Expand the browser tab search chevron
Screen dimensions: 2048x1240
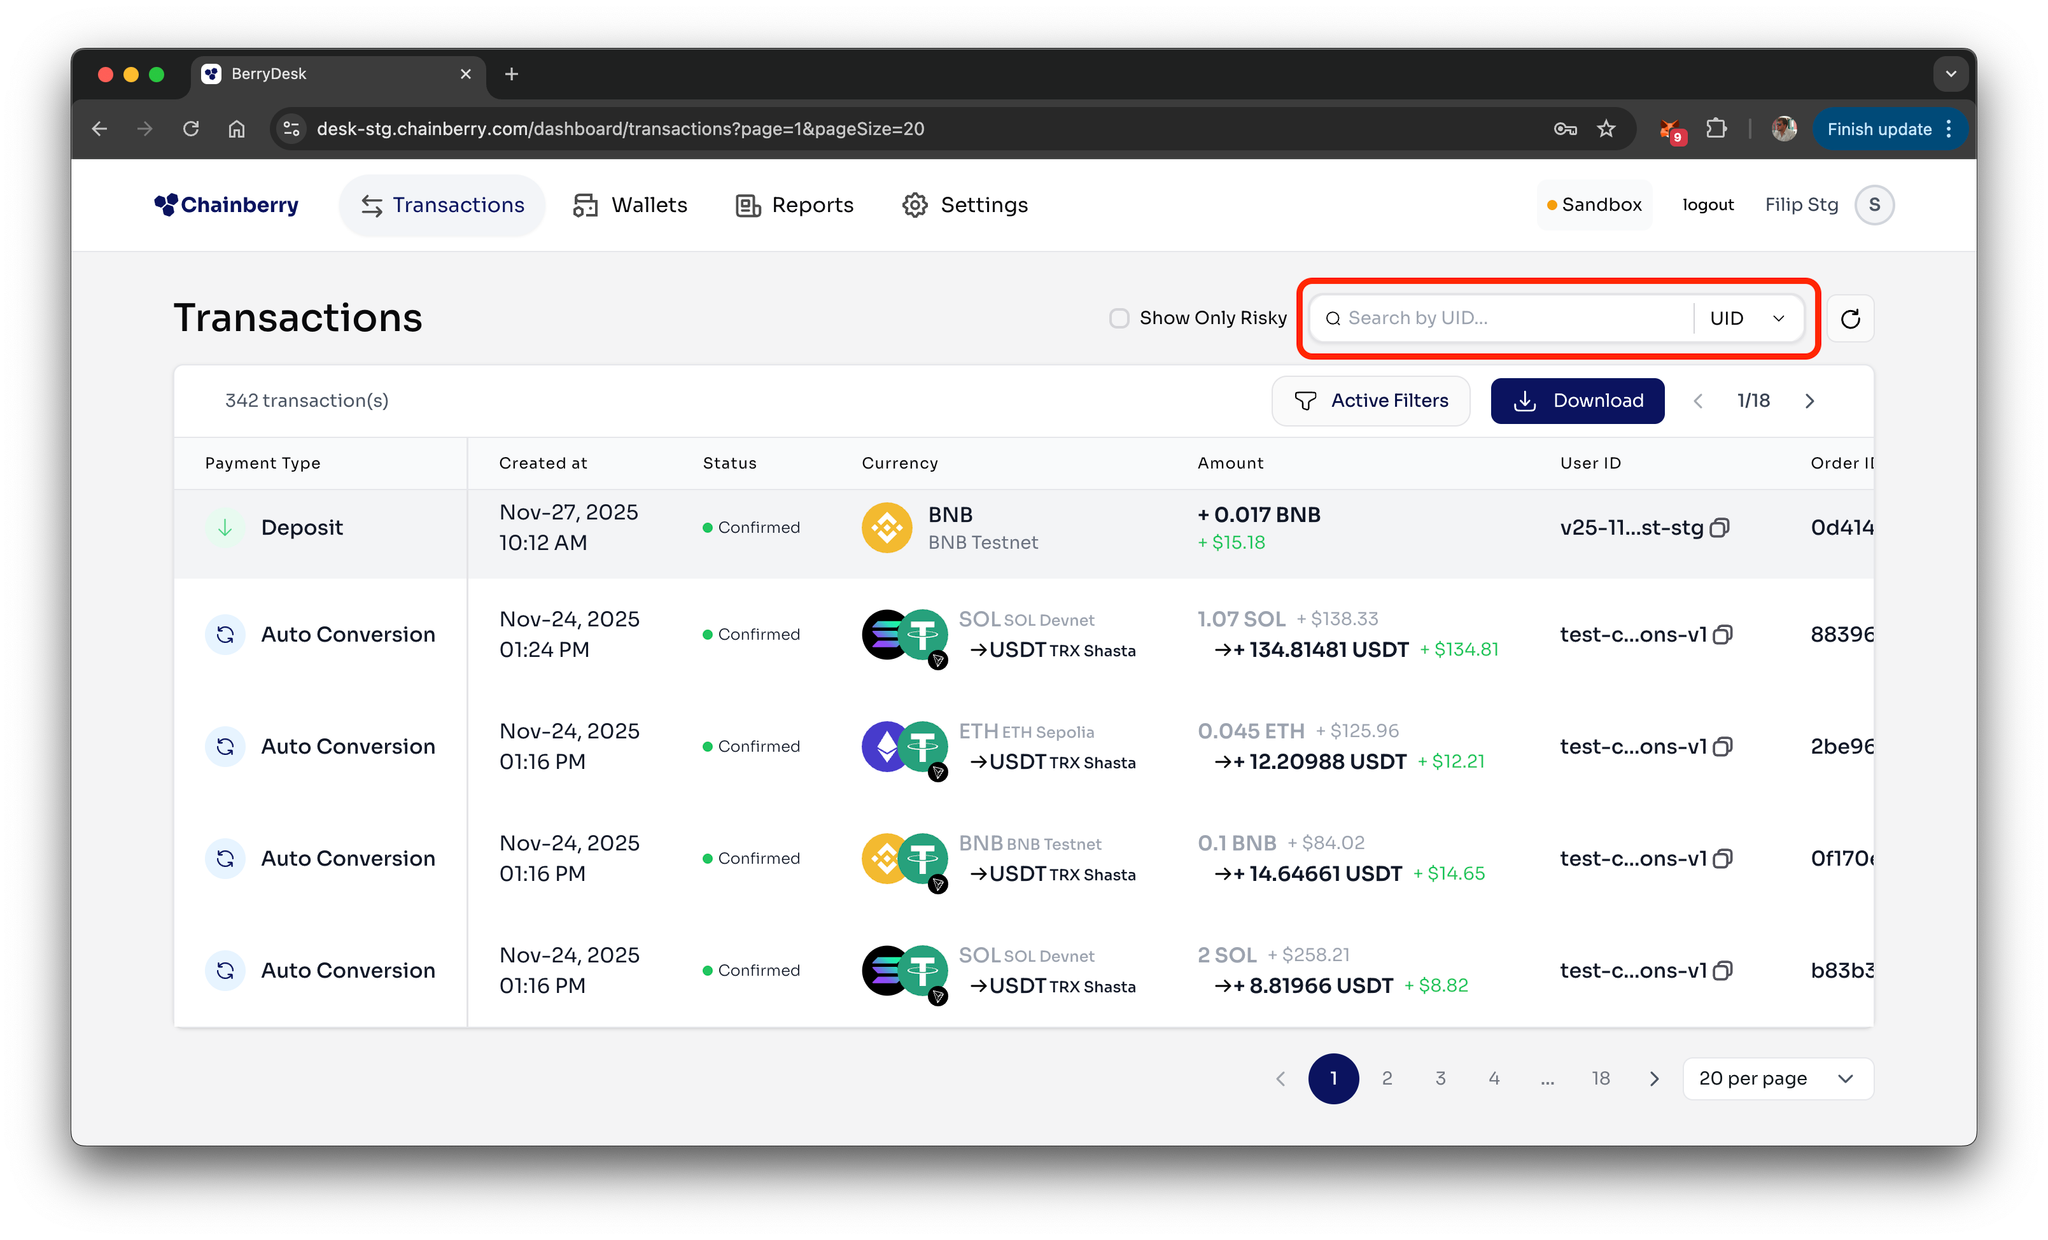(1950, 74)
